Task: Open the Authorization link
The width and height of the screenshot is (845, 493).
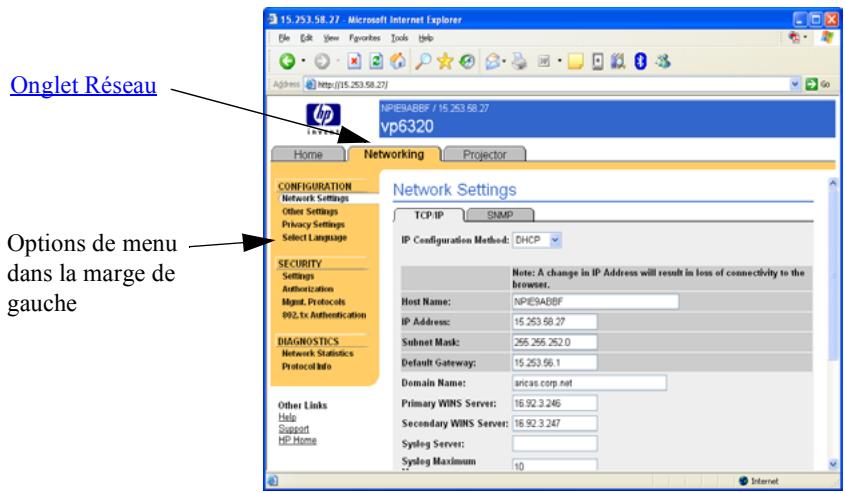Action: 308,289
